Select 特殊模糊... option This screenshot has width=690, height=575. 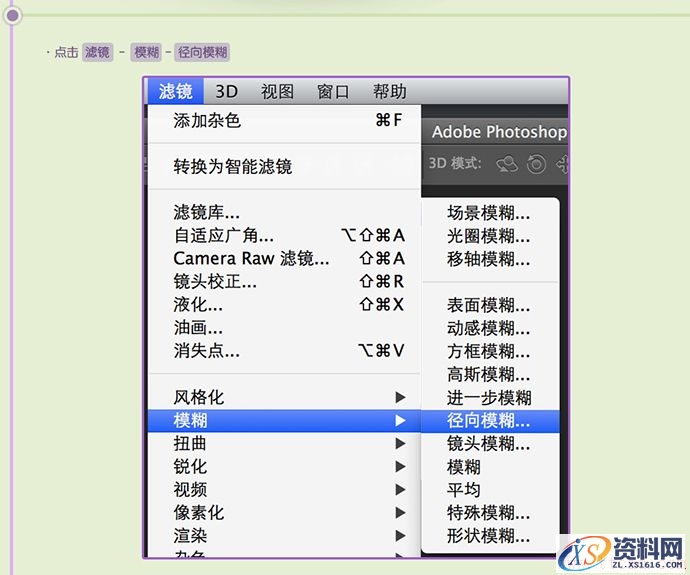(490, 512)
